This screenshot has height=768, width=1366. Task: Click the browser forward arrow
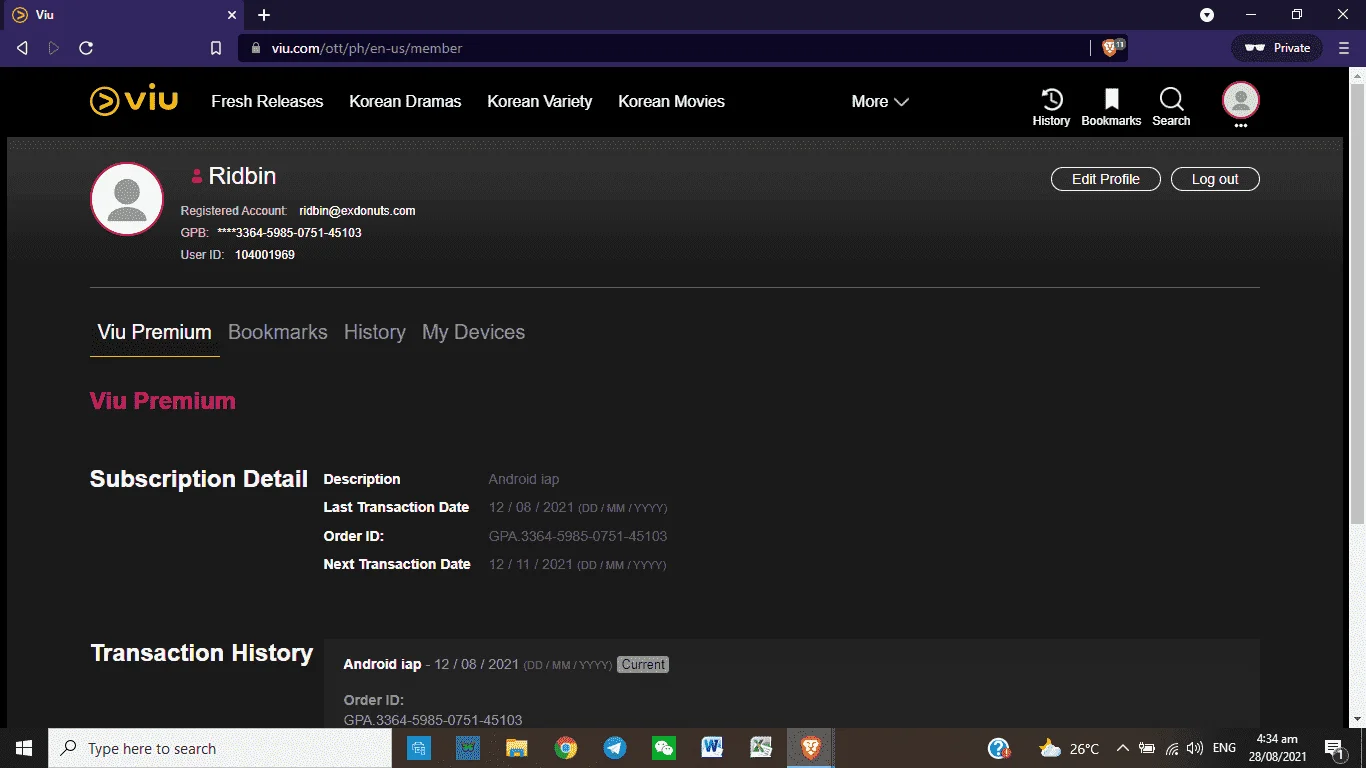(x=53, y=48)
